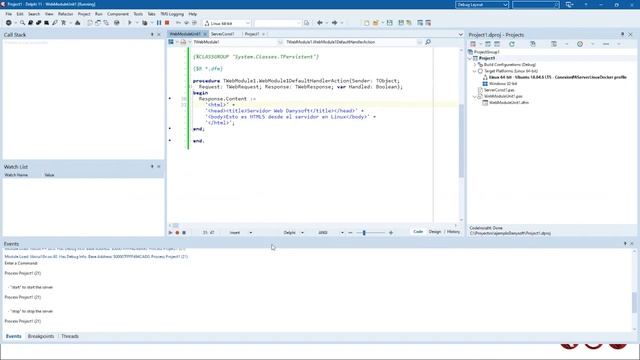Close the WebModuleUnit1 editor tab
This screenshot has height=360, width=640.
click(205, 34)
